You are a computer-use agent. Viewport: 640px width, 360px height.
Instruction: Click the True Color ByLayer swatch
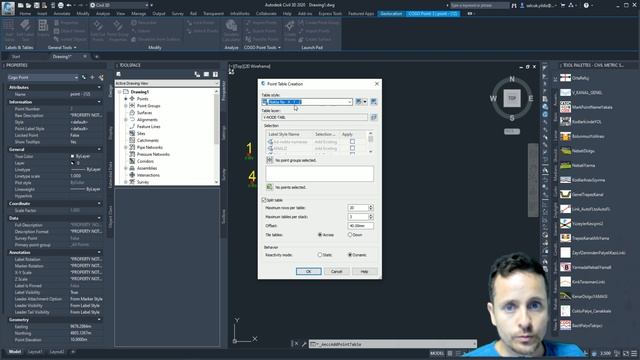coord(73,156)
